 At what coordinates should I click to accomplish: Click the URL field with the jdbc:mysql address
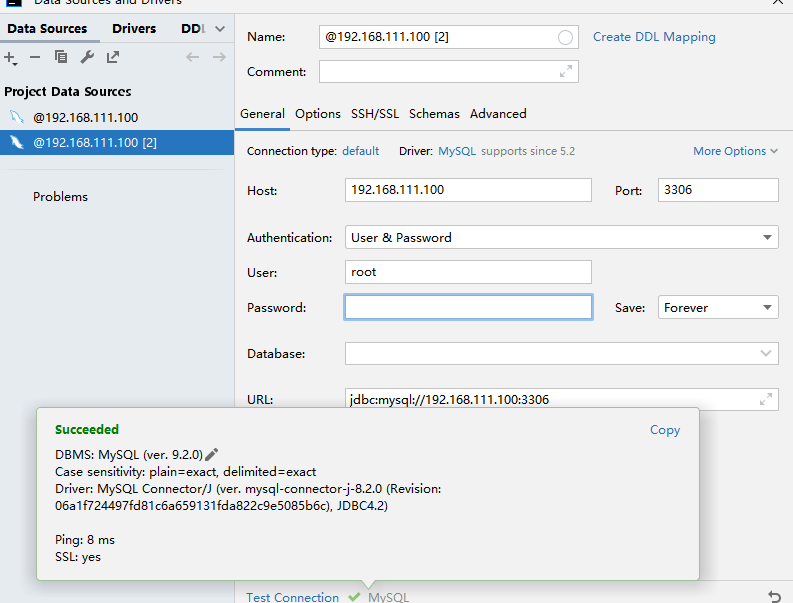click(561, 399)
